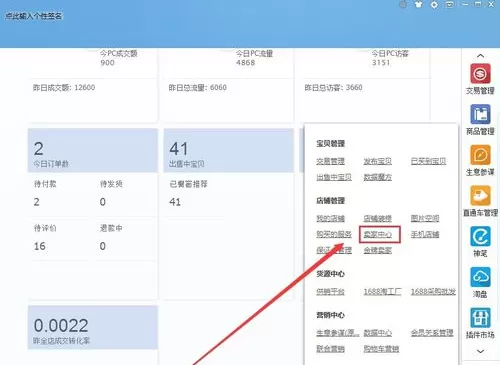Open the 淘盘 cloud icon

click(480, 277)
